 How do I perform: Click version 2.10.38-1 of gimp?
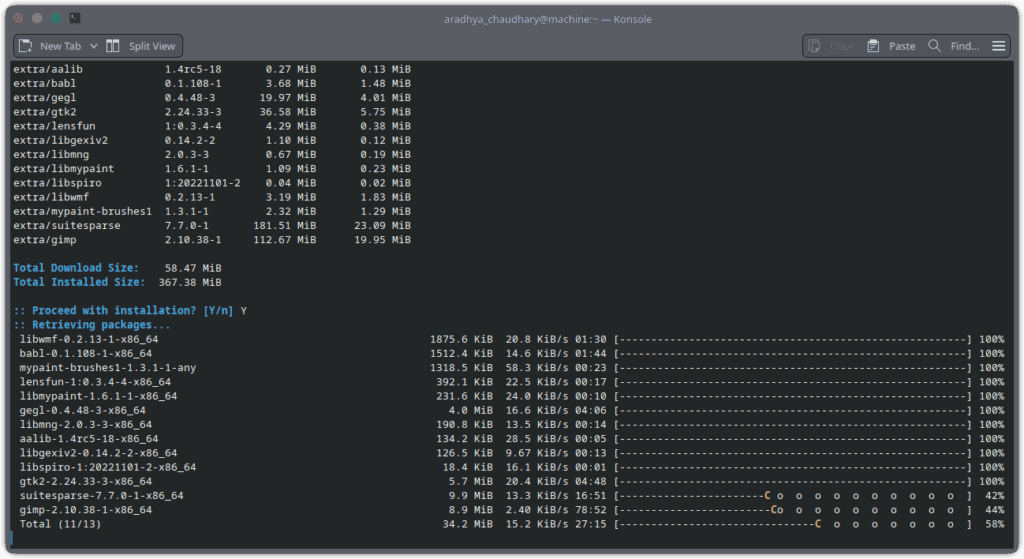coord(193,240)
